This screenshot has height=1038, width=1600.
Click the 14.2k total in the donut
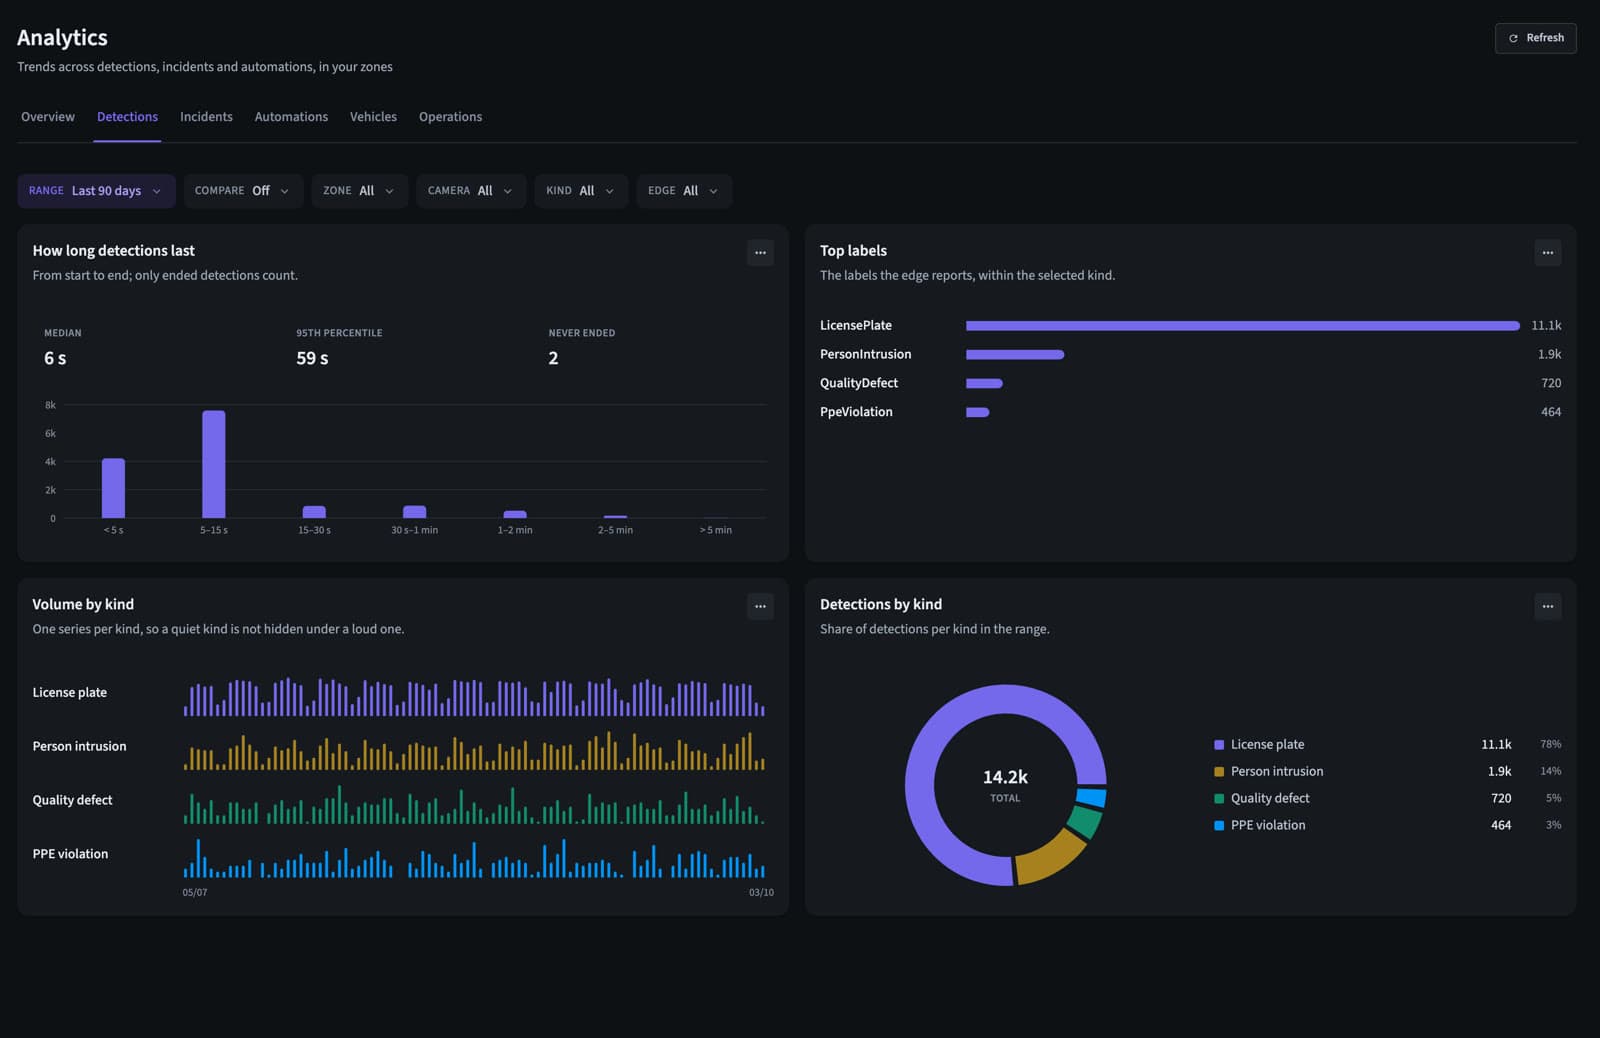(1005, 777)
